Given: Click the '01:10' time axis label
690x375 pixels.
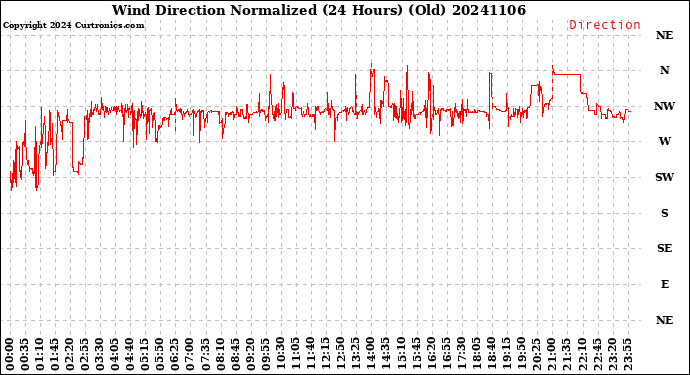Looking at the screenshot, I should coord(40,354).
